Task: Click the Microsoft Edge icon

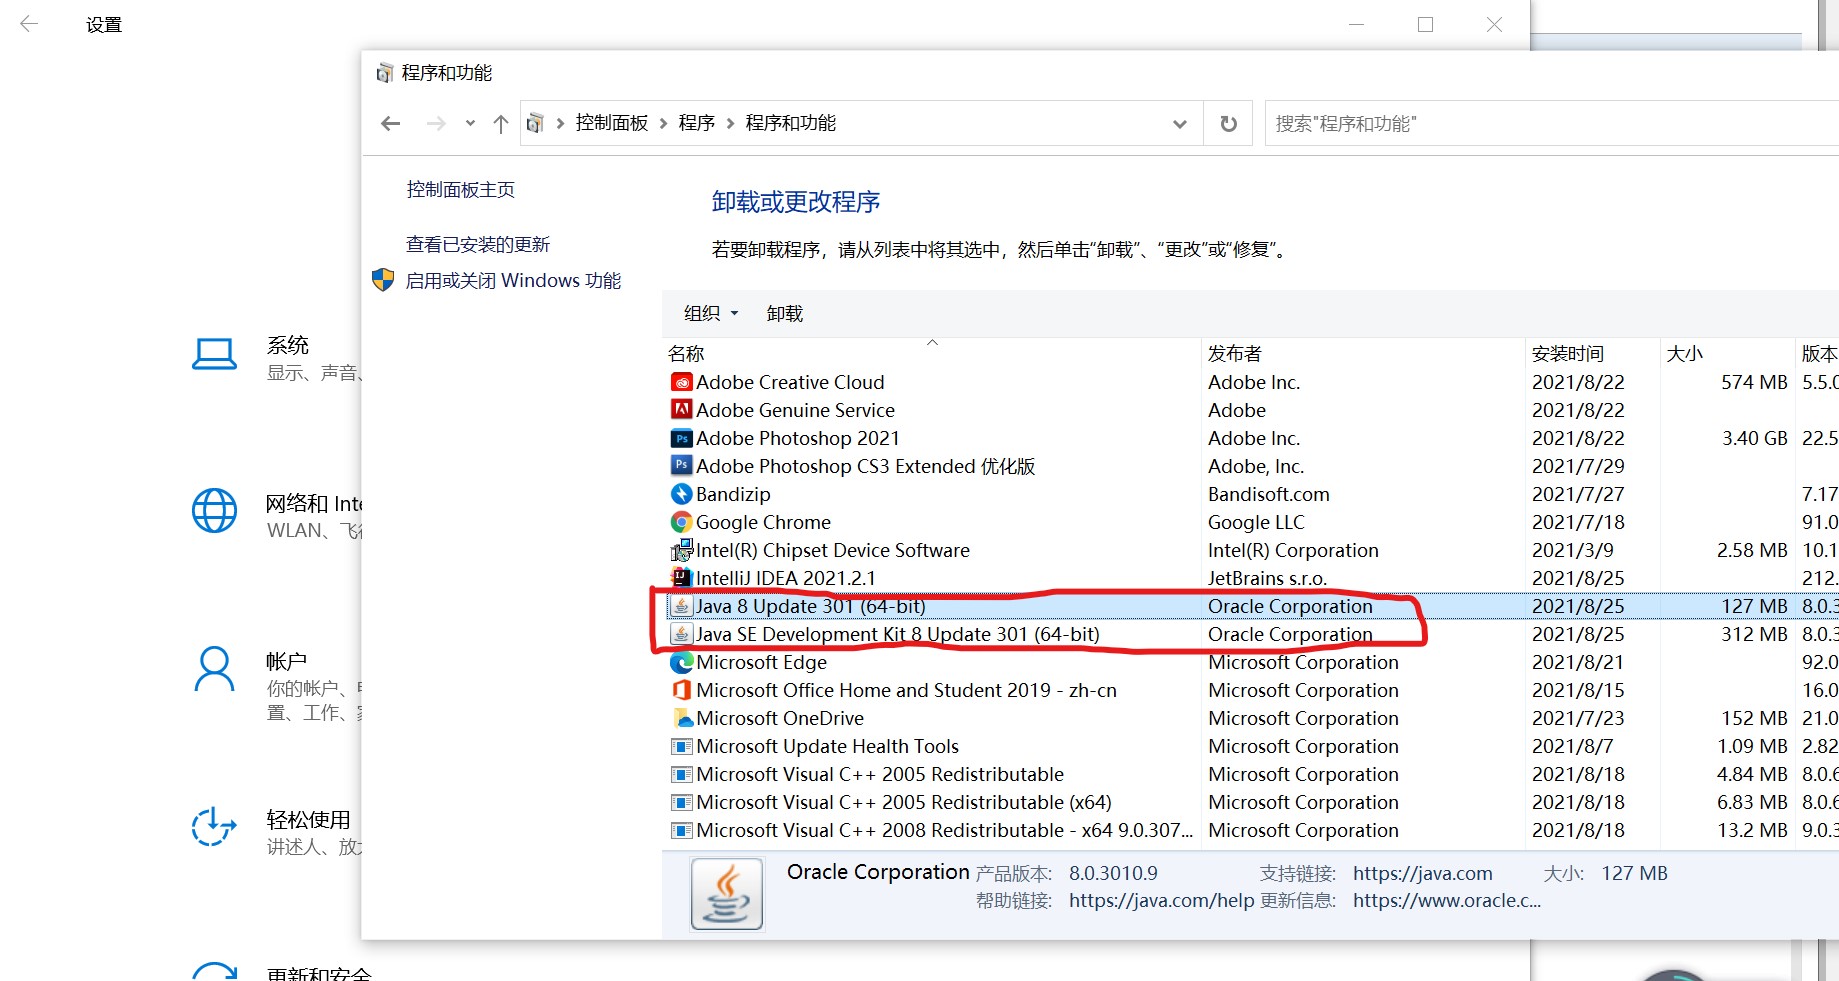Action: click(681, 662)
